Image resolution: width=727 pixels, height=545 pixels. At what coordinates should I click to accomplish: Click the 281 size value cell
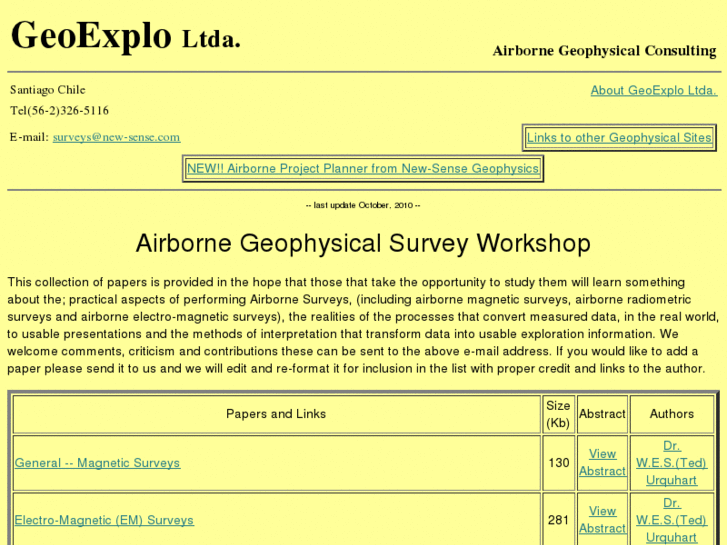[558, 520]
